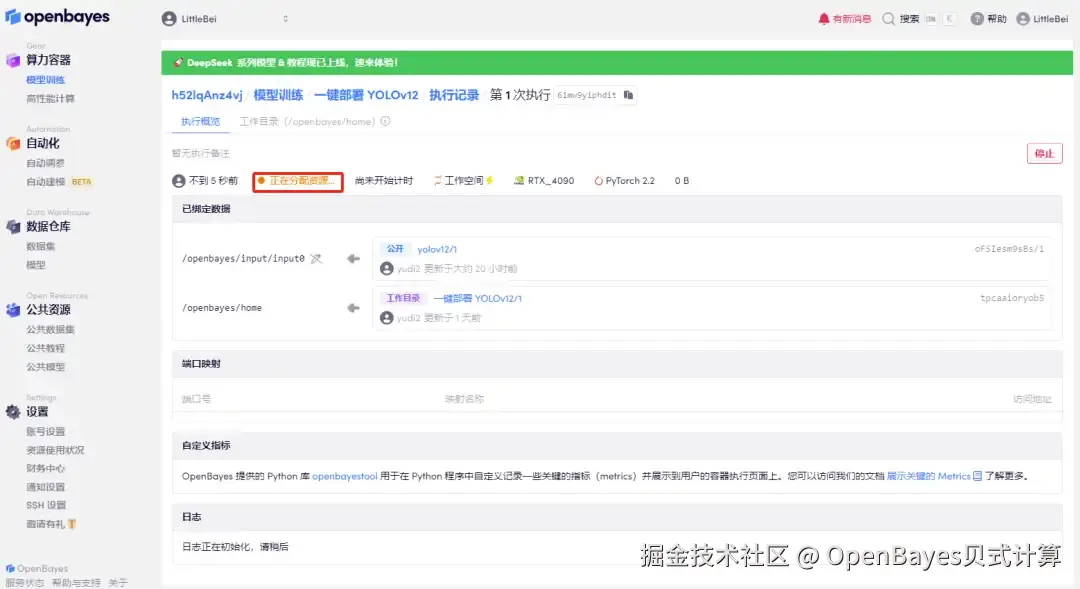
Task: Click the red 停止 button
Action: point(1044,154)
